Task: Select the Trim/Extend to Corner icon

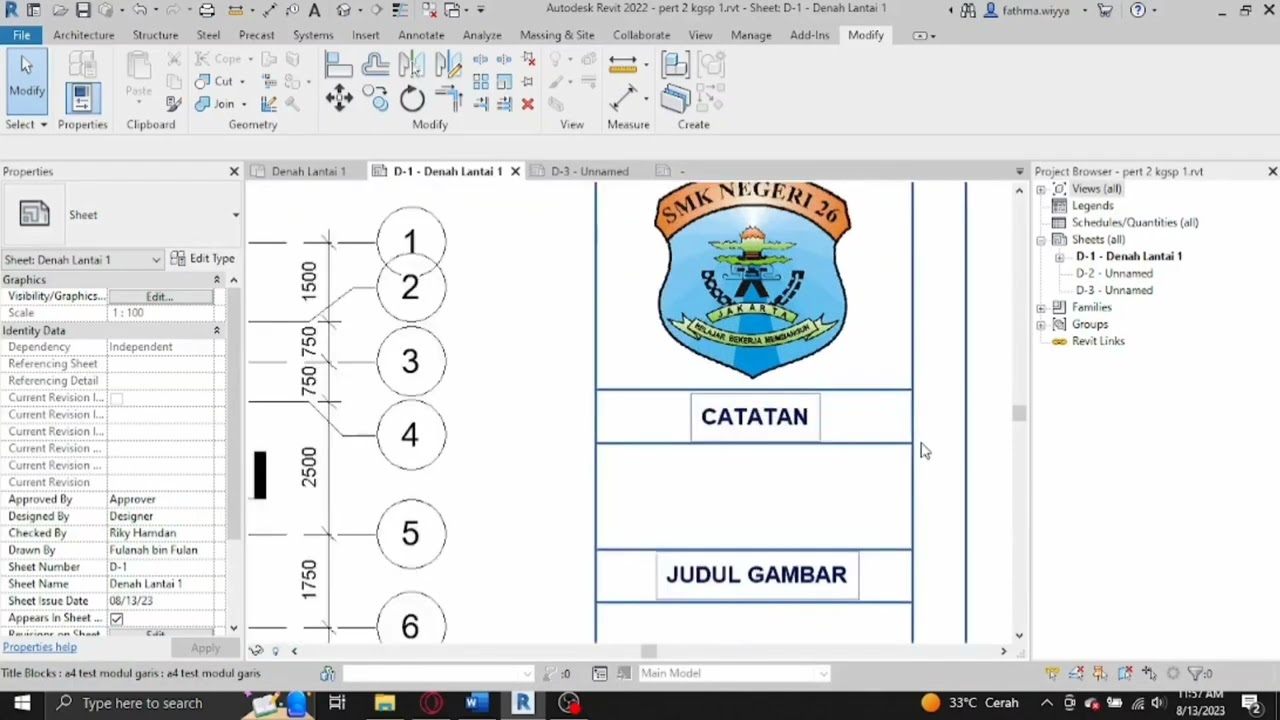Action: point(448,98)
